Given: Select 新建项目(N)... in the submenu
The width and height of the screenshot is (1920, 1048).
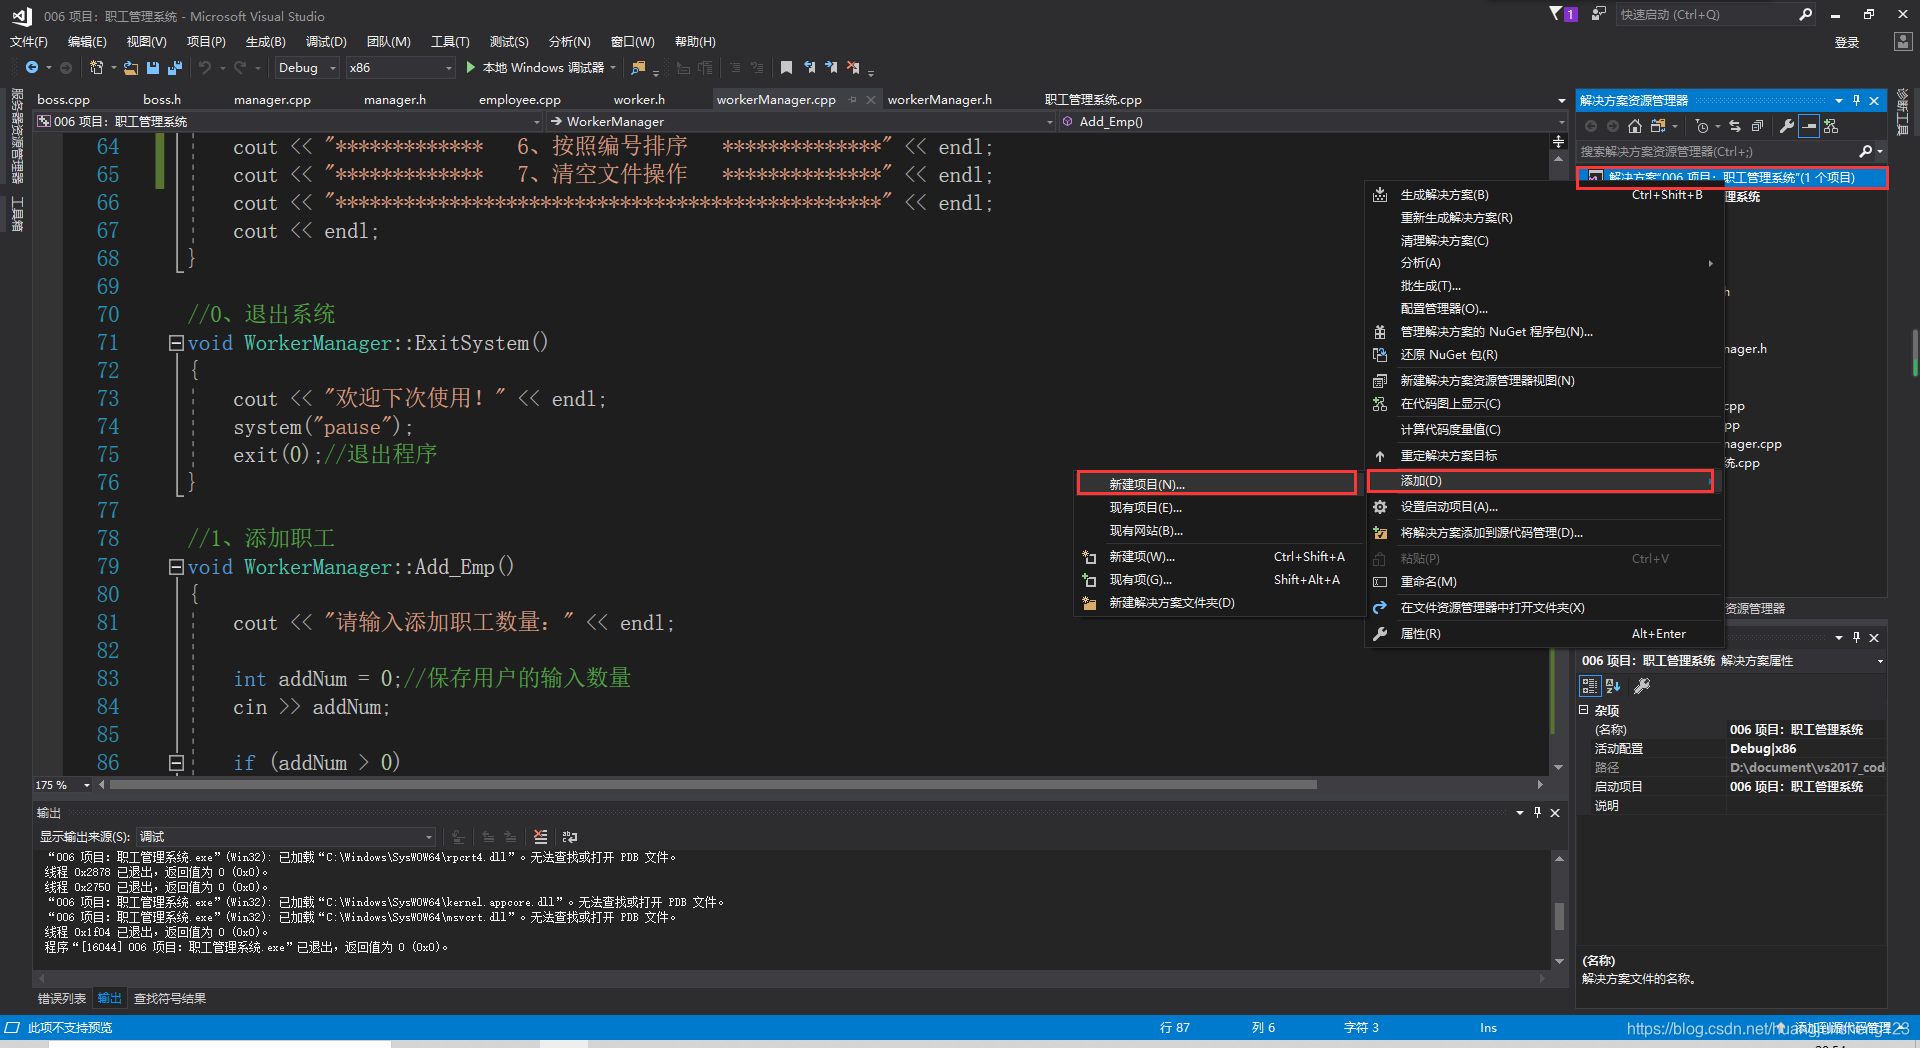Looking at the screenshot, I should tap(1216, 484).
